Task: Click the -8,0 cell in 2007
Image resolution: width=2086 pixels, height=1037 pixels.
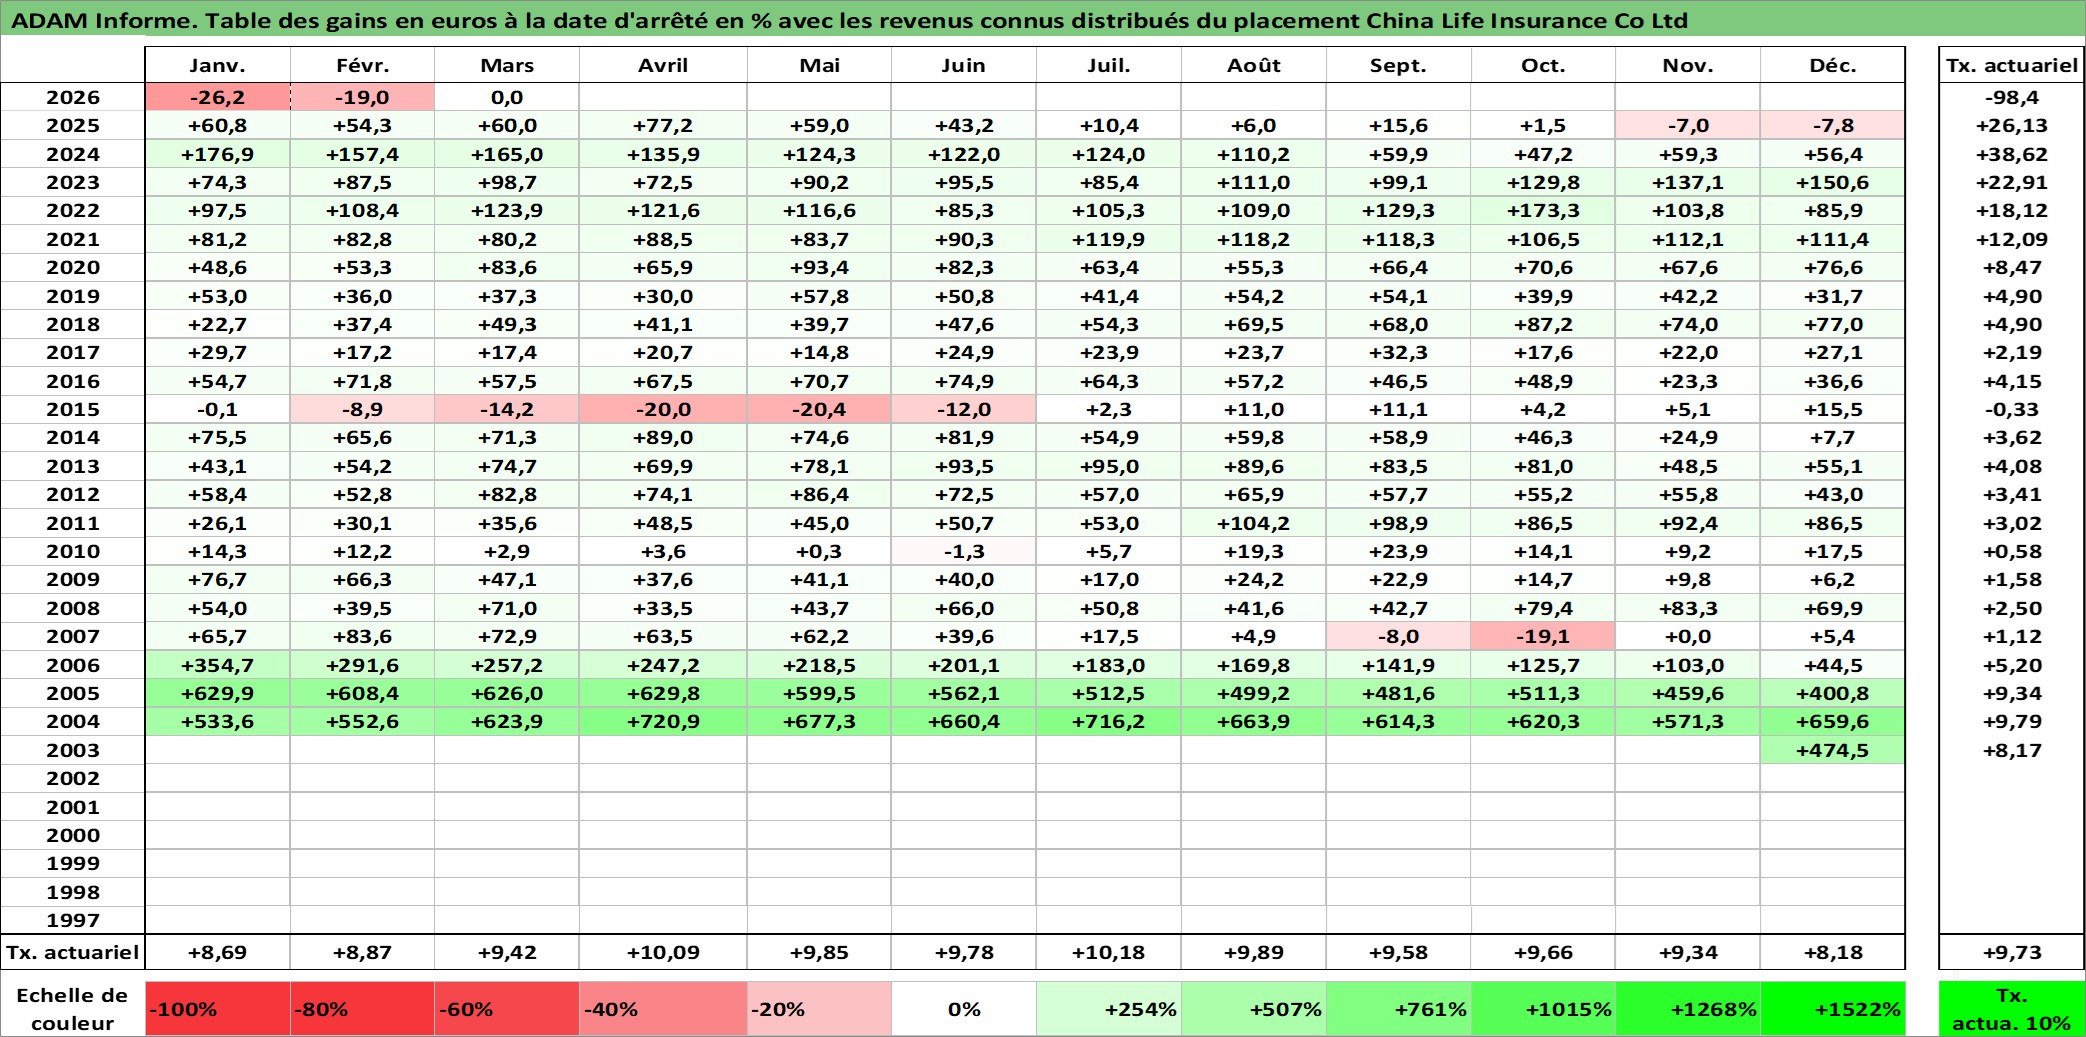Action: point(1398,636)
